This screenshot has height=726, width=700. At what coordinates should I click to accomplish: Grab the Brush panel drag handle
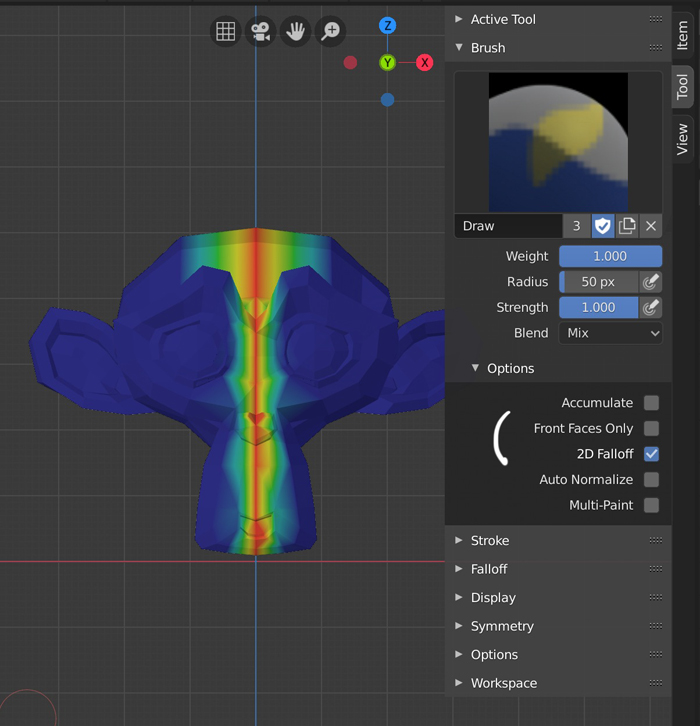click(656, 48)
